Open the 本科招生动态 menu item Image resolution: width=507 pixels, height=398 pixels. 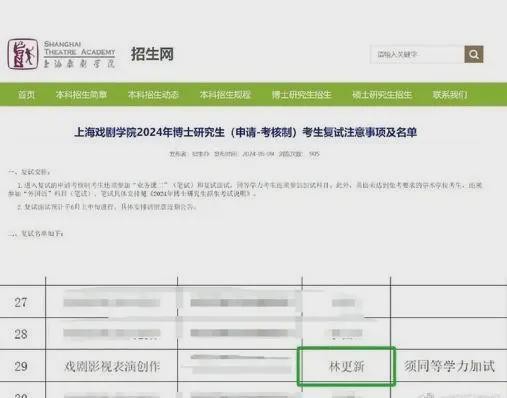[x=153, y=95]
